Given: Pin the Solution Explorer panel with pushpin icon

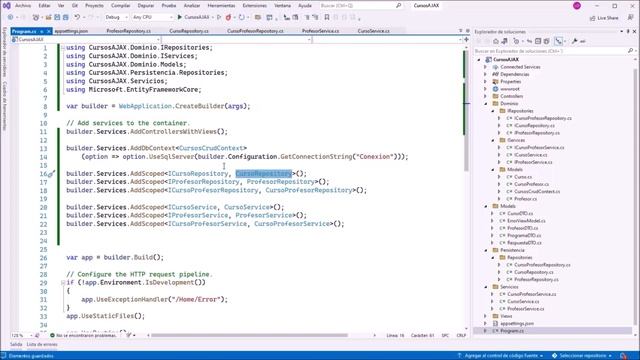Looking at the screenshot, I should [x=628, y=31].
